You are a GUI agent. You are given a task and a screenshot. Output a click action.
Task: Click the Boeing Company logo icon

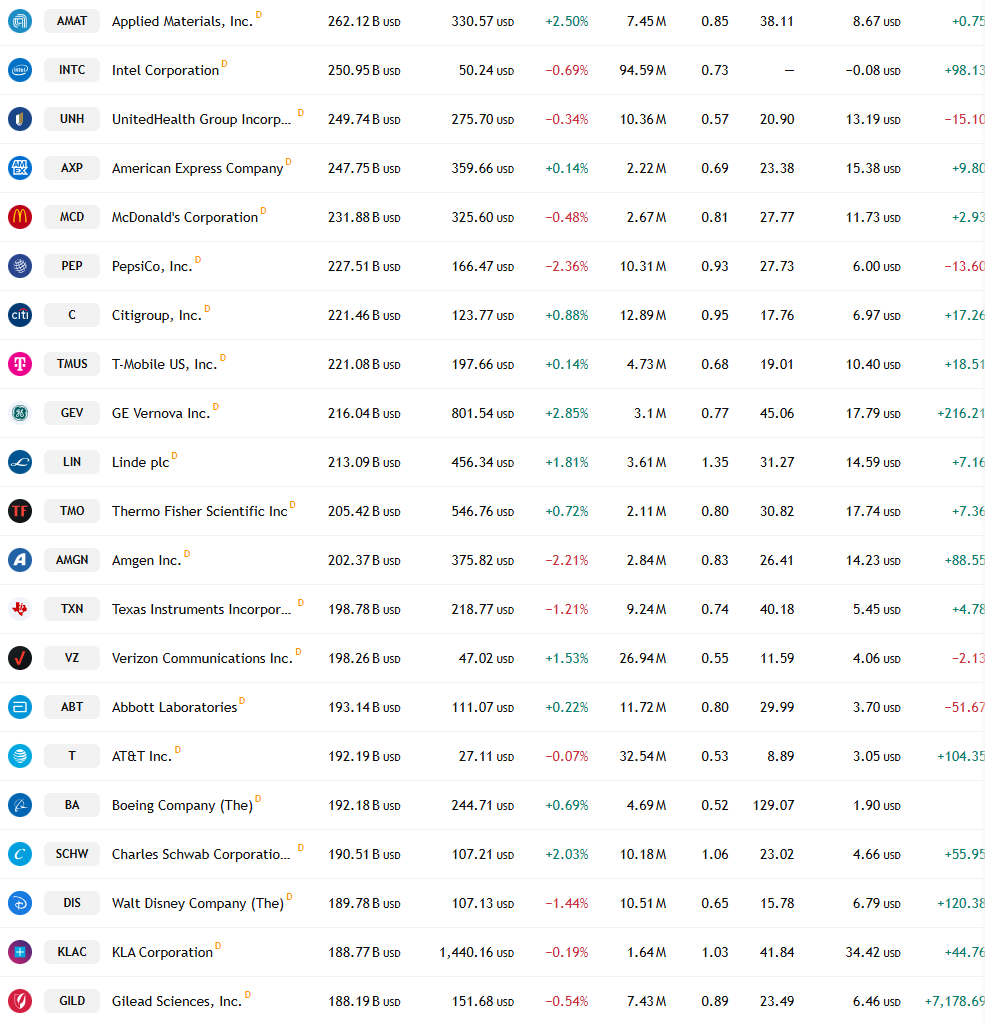tap(20, 805)
